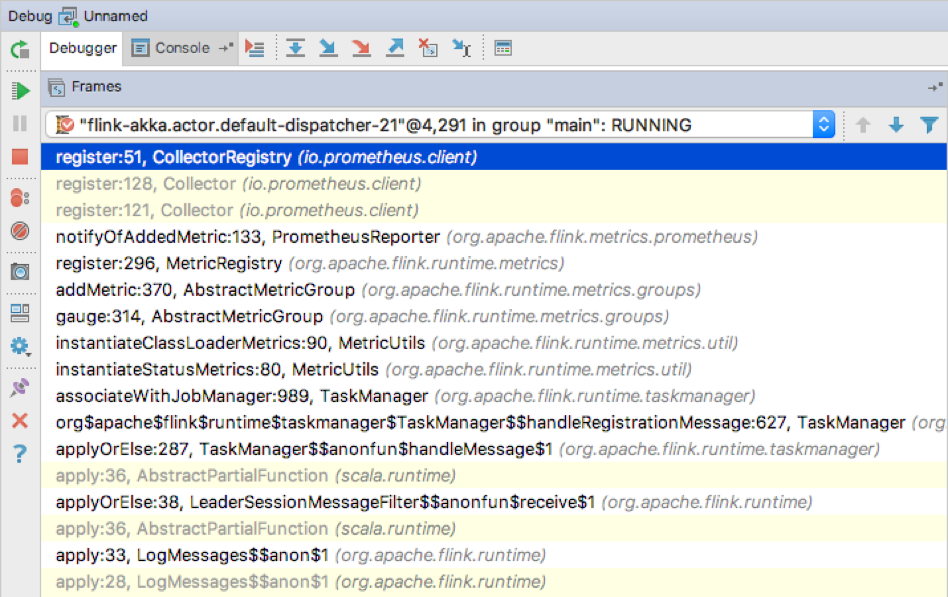Open debugger settings gear menu
Viewport: 948px width, 597px height.
coord(20,346)
